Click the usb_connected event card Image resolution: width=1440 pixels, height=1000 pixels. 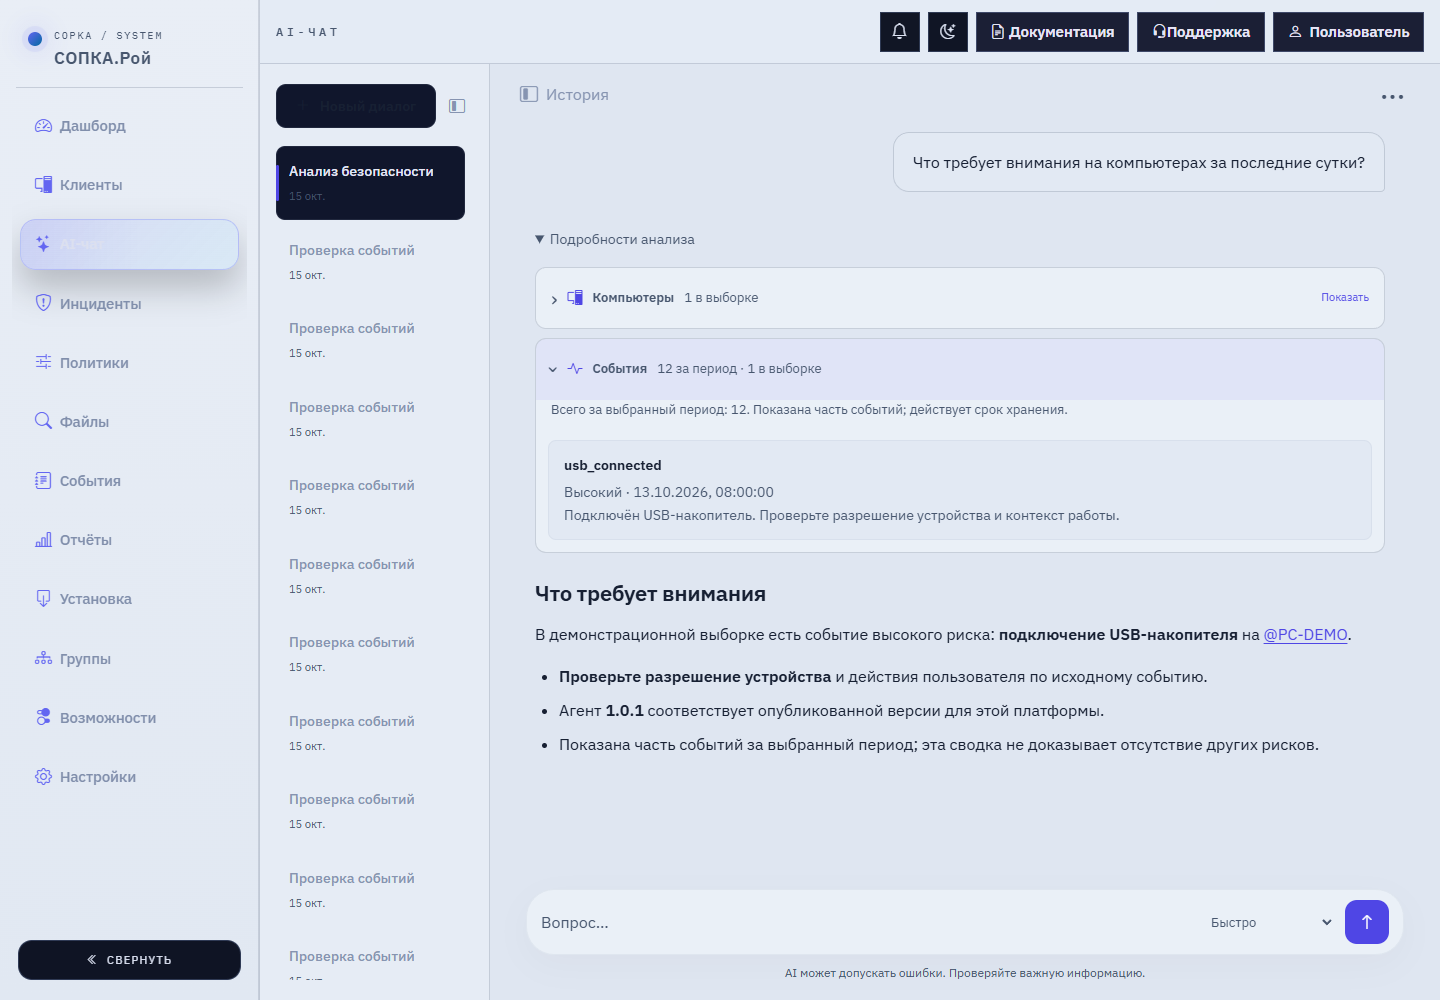960,490
